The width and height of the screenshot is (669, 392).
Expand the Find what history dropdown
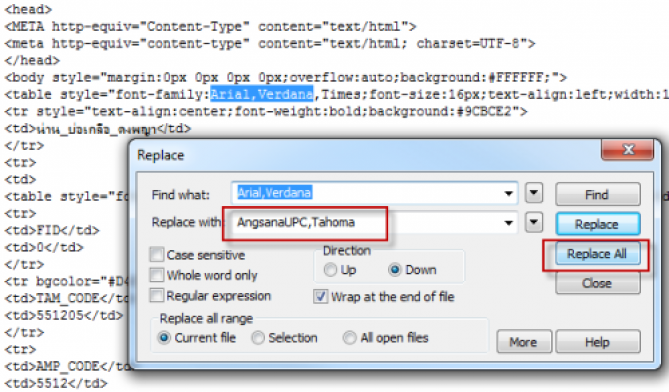pyautogui.click(x=509, y=194)
